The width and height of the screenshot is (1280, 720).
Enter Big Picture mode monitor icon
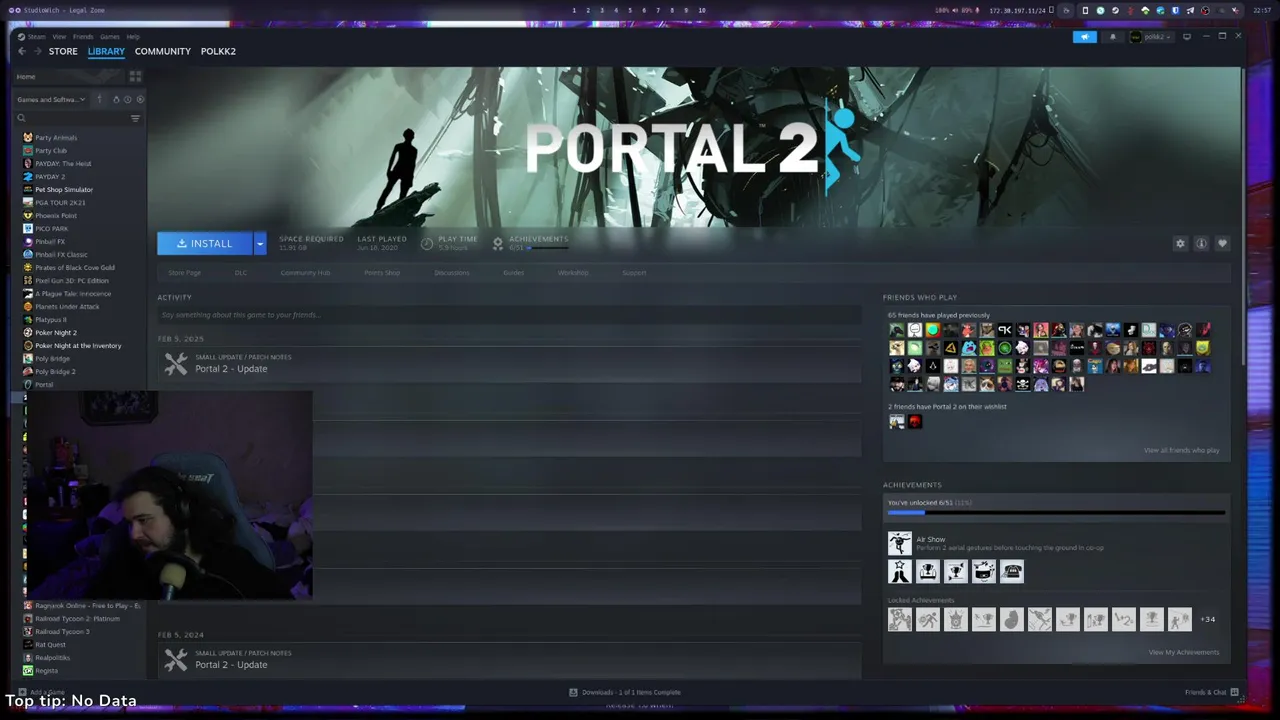pos(1187,37)
